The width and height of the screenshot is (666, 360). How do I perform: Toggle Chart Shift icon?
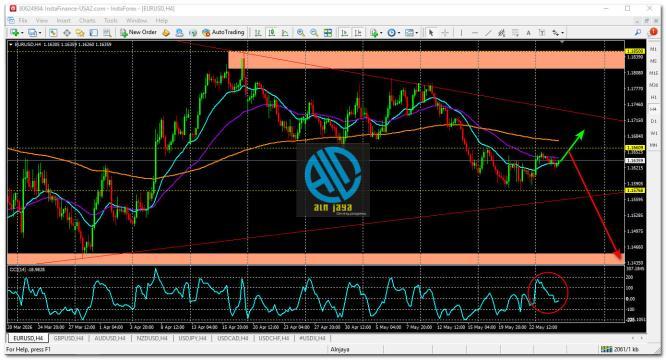358,33
